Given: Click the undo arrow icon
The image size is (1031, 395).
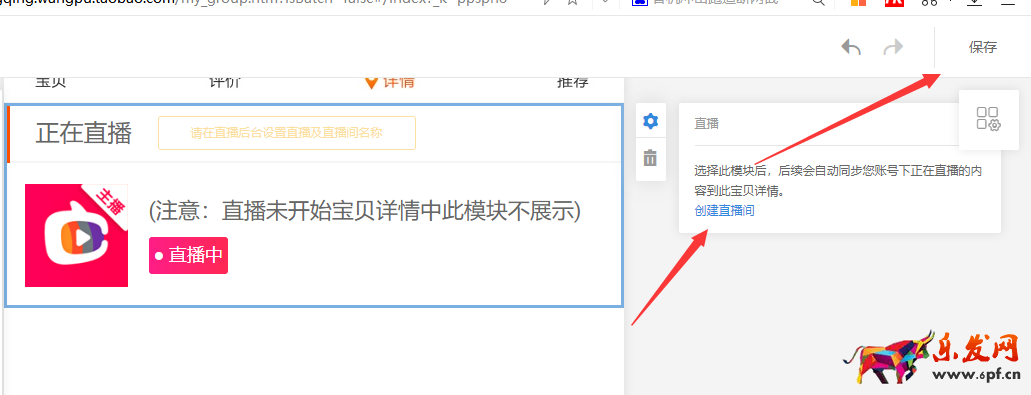Looking at the screenshot, I should tap(851, 47).
